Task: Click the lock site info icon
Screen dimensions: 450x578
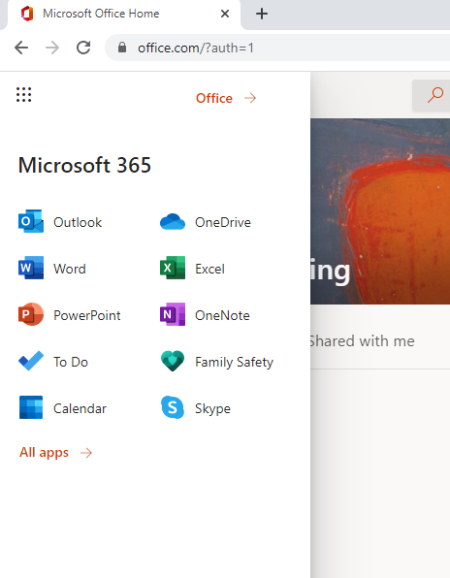Action: tap(122, 48)
